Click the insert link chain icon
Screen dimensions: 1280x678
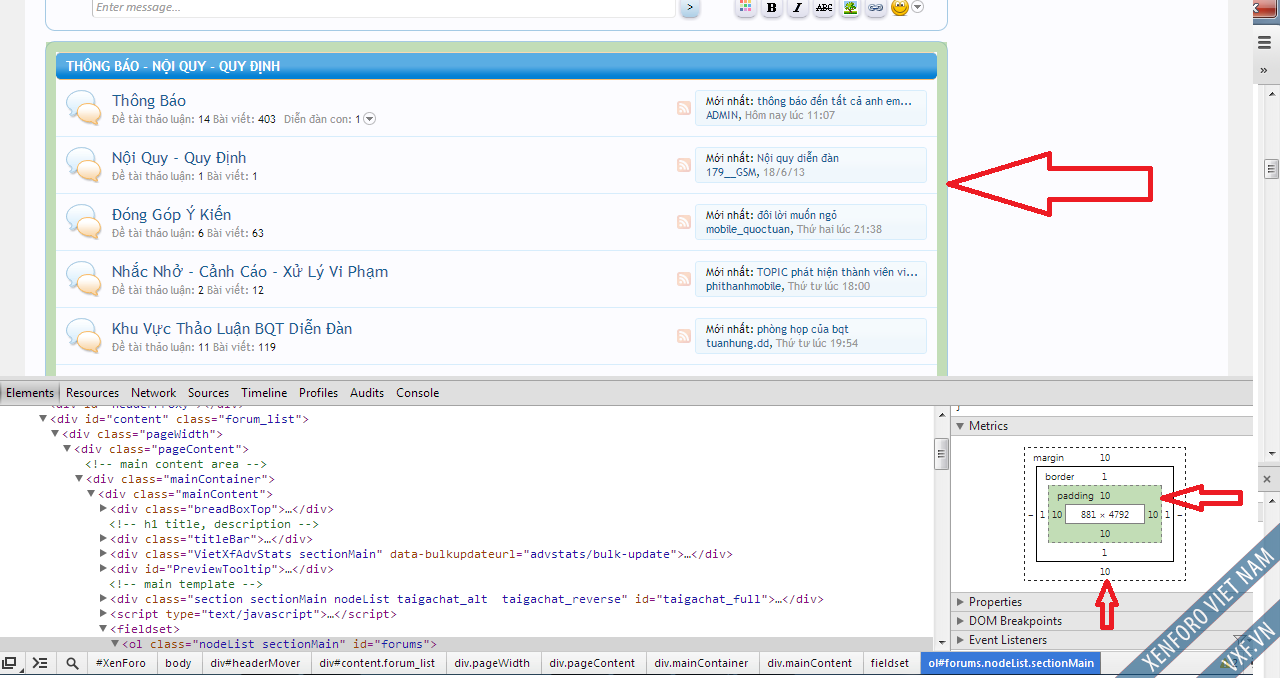(875, 8)
